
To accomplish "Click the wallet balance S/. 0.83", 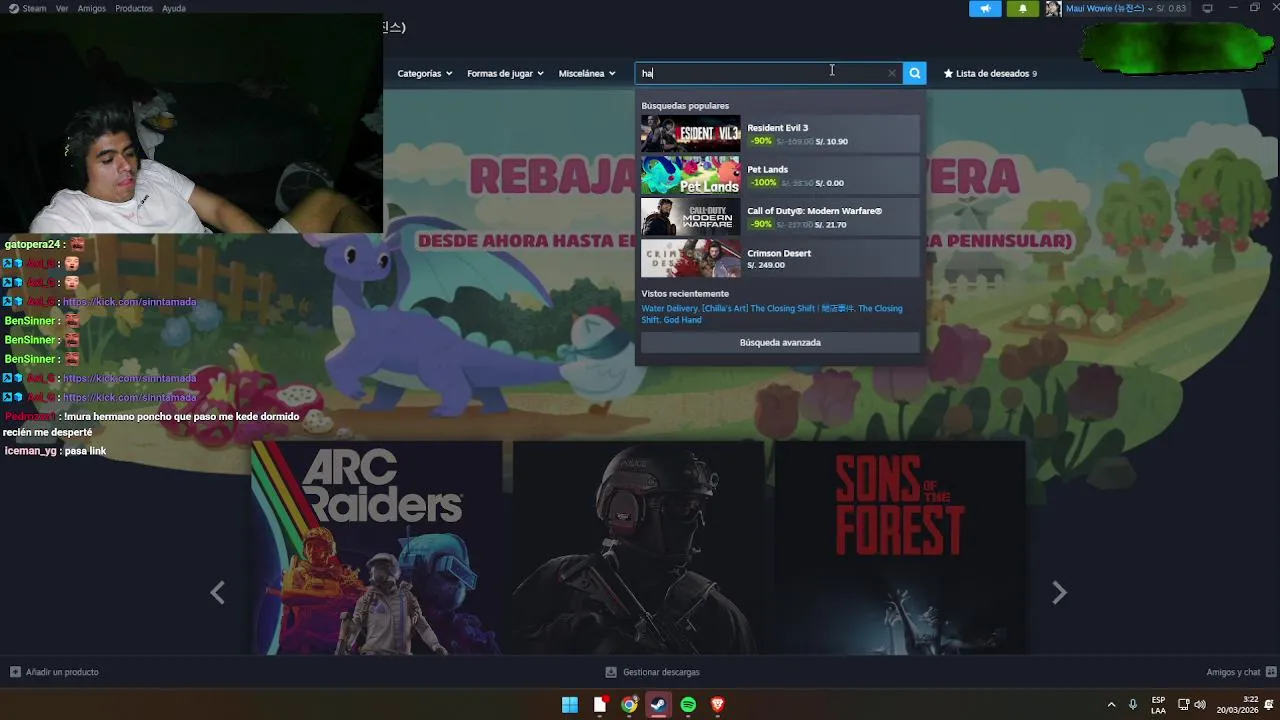I will pos(1171,8).
